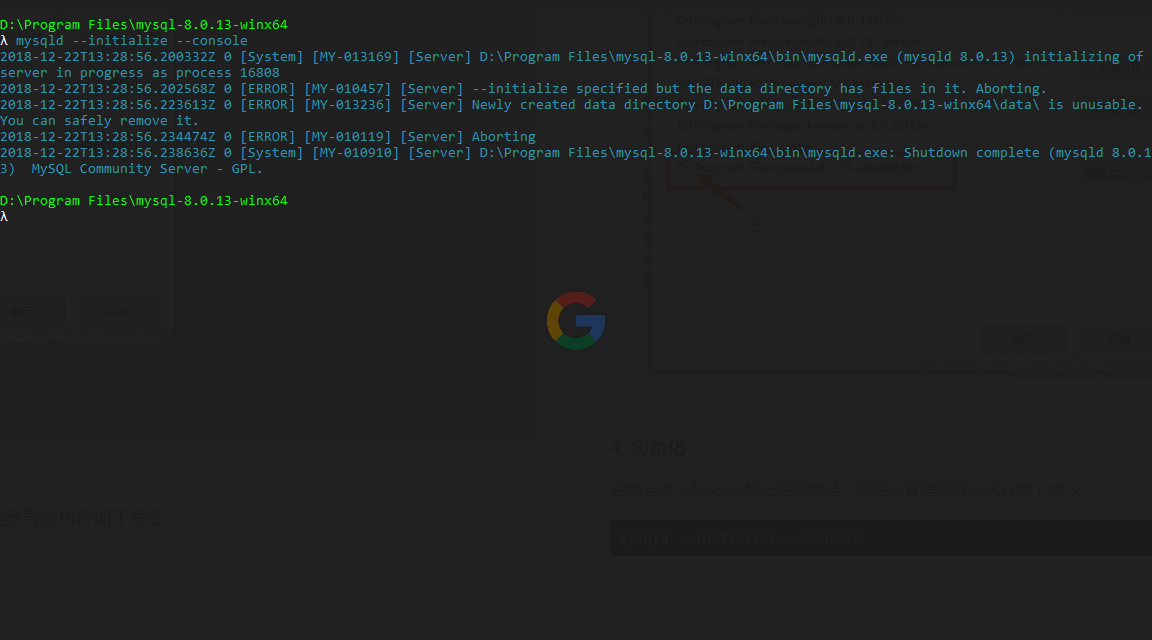Click the text 'You can safely remove it.'
Image resolution: width=1152 pixels, height=640 pixels.
(100, 121)
